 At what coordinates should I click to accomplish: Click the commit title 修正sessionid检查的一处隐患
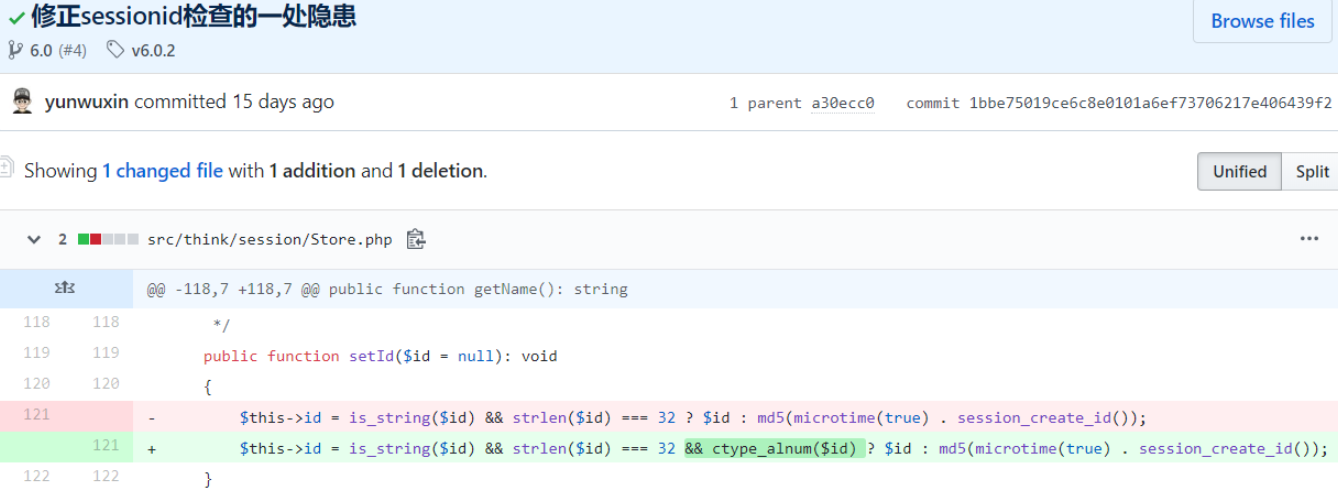tap(194, 17)
